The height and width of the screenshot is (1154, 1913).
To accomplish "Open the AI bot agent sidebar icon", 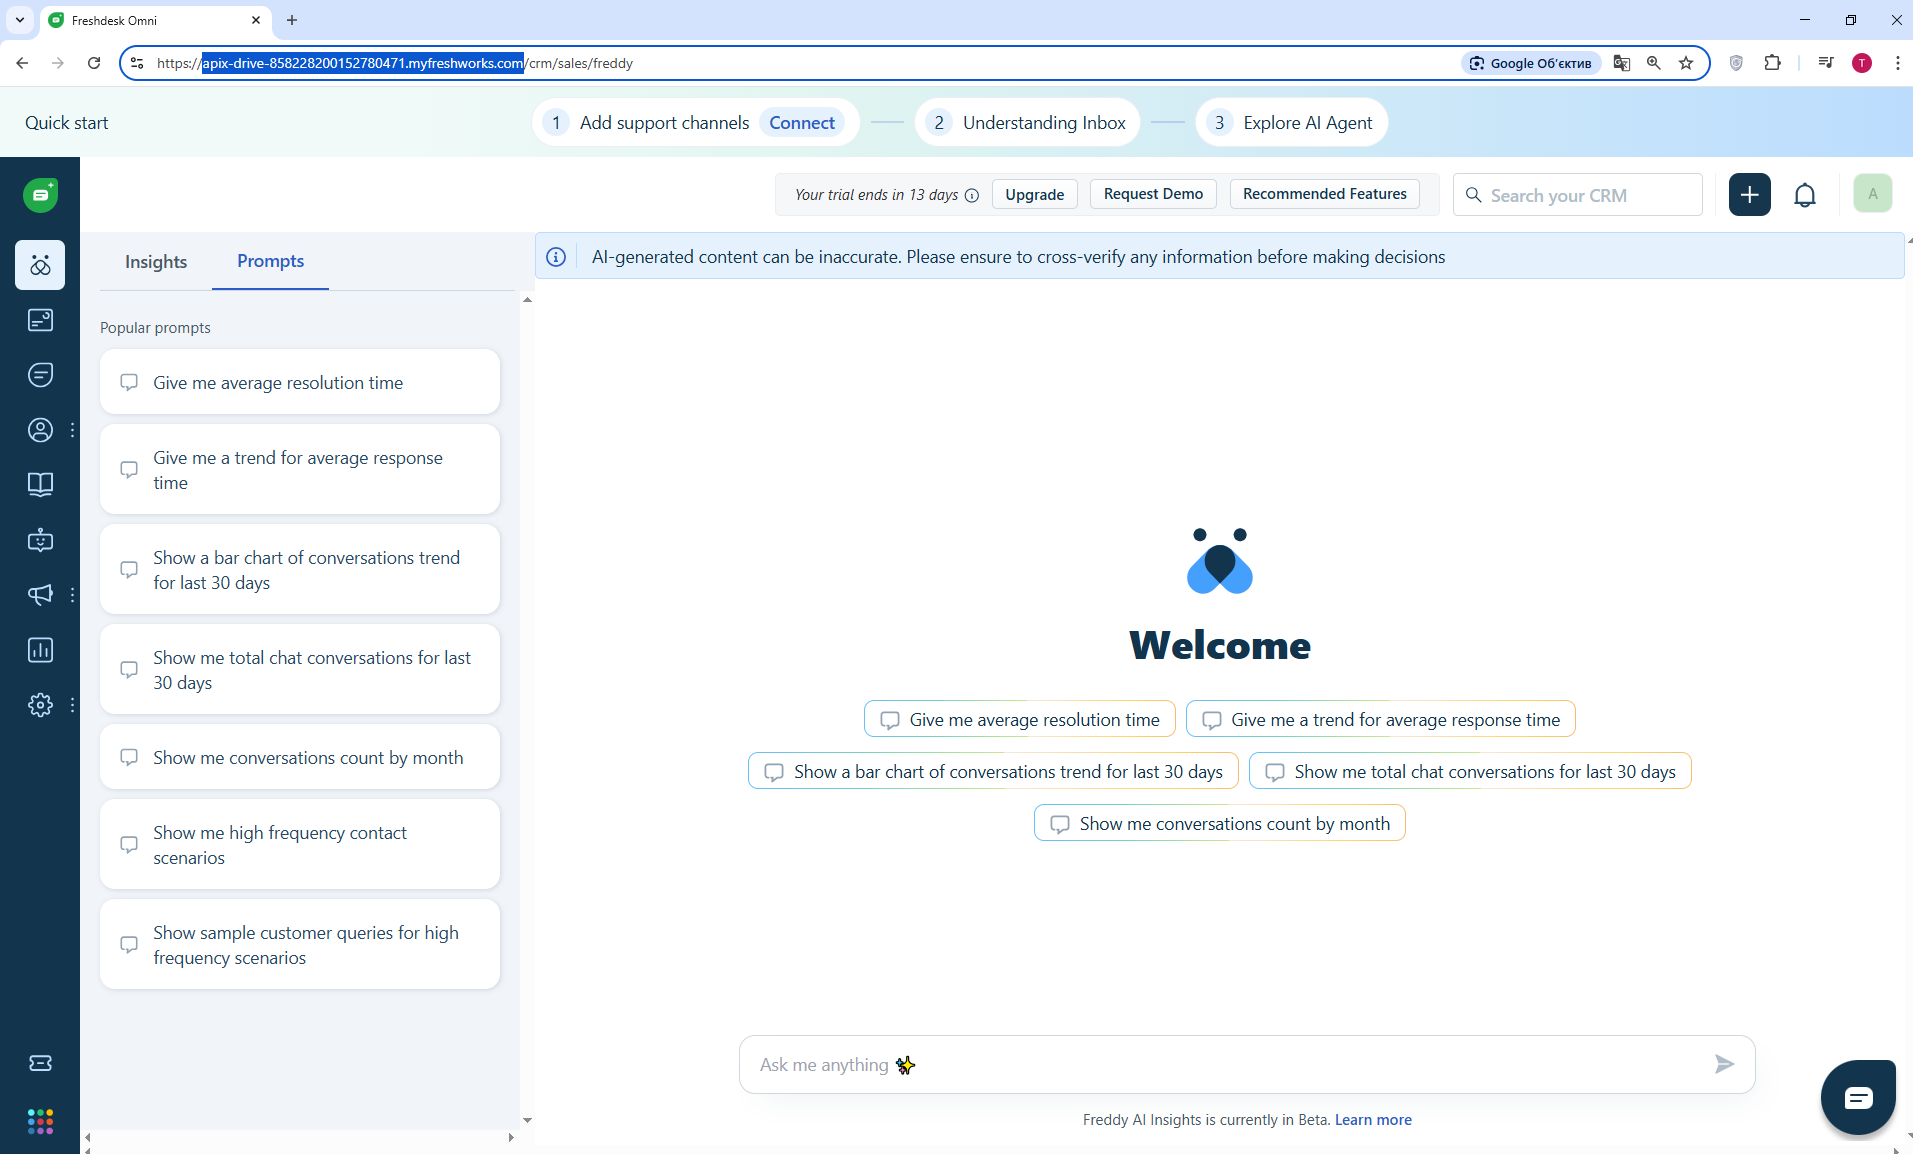I will [40, 540].
